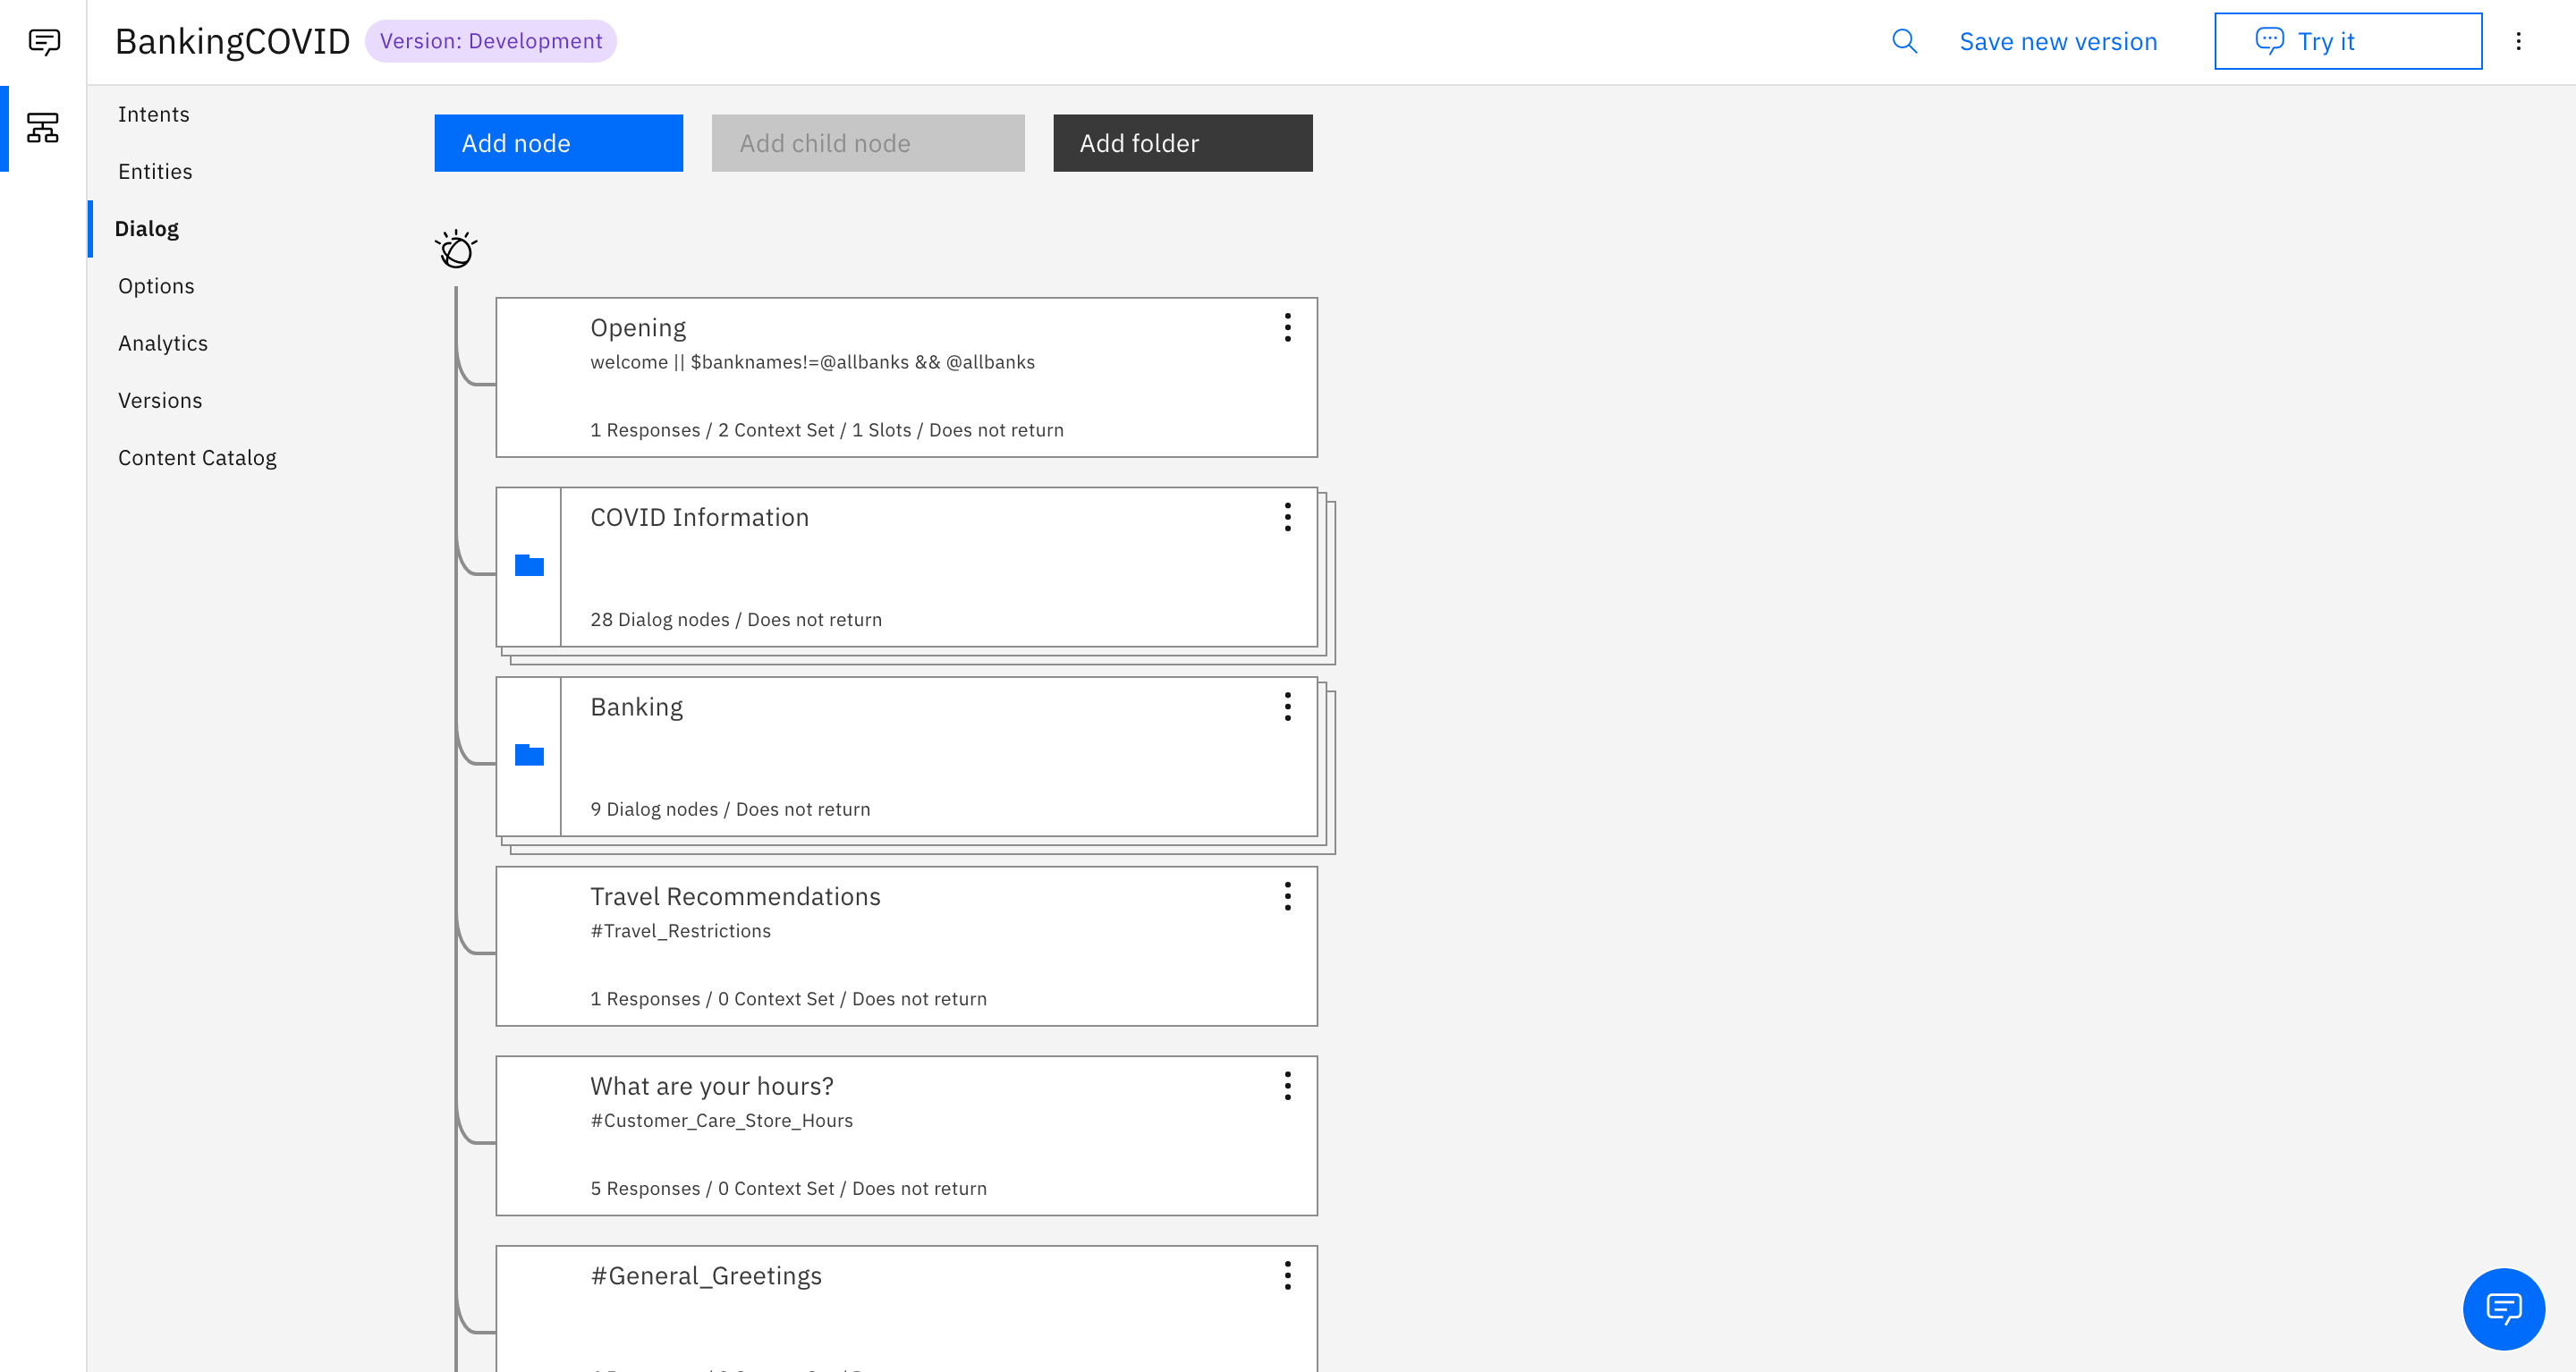Select the #General_Greetings node title

pos(706,1276)
